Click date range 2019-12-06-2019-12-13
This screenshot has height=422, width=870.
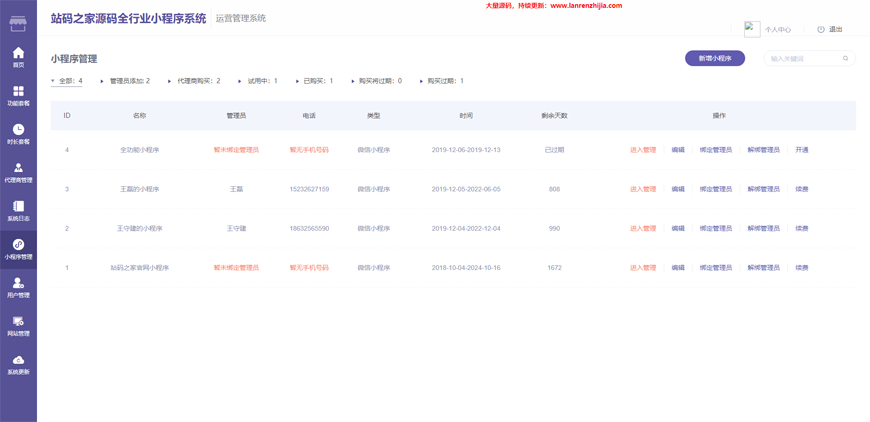[x=466, y=150]
